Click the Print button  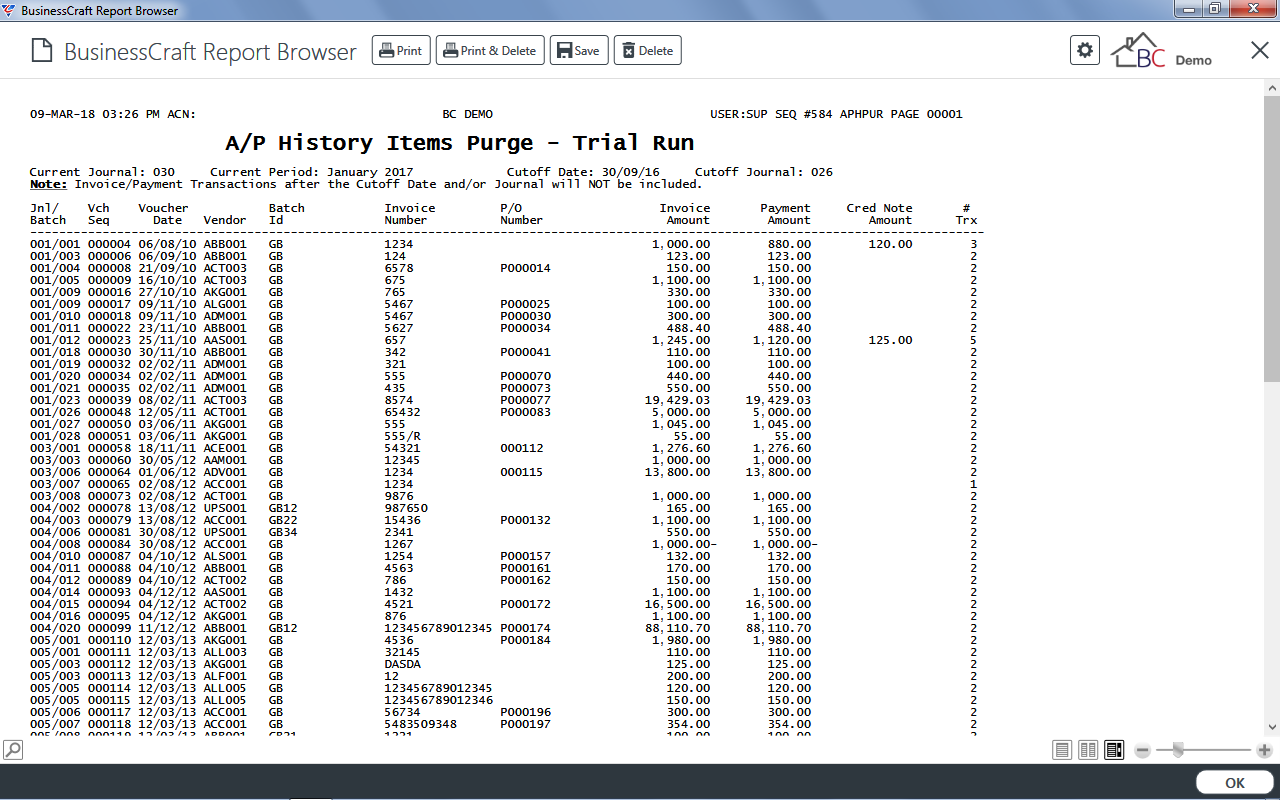pos(401,51)
